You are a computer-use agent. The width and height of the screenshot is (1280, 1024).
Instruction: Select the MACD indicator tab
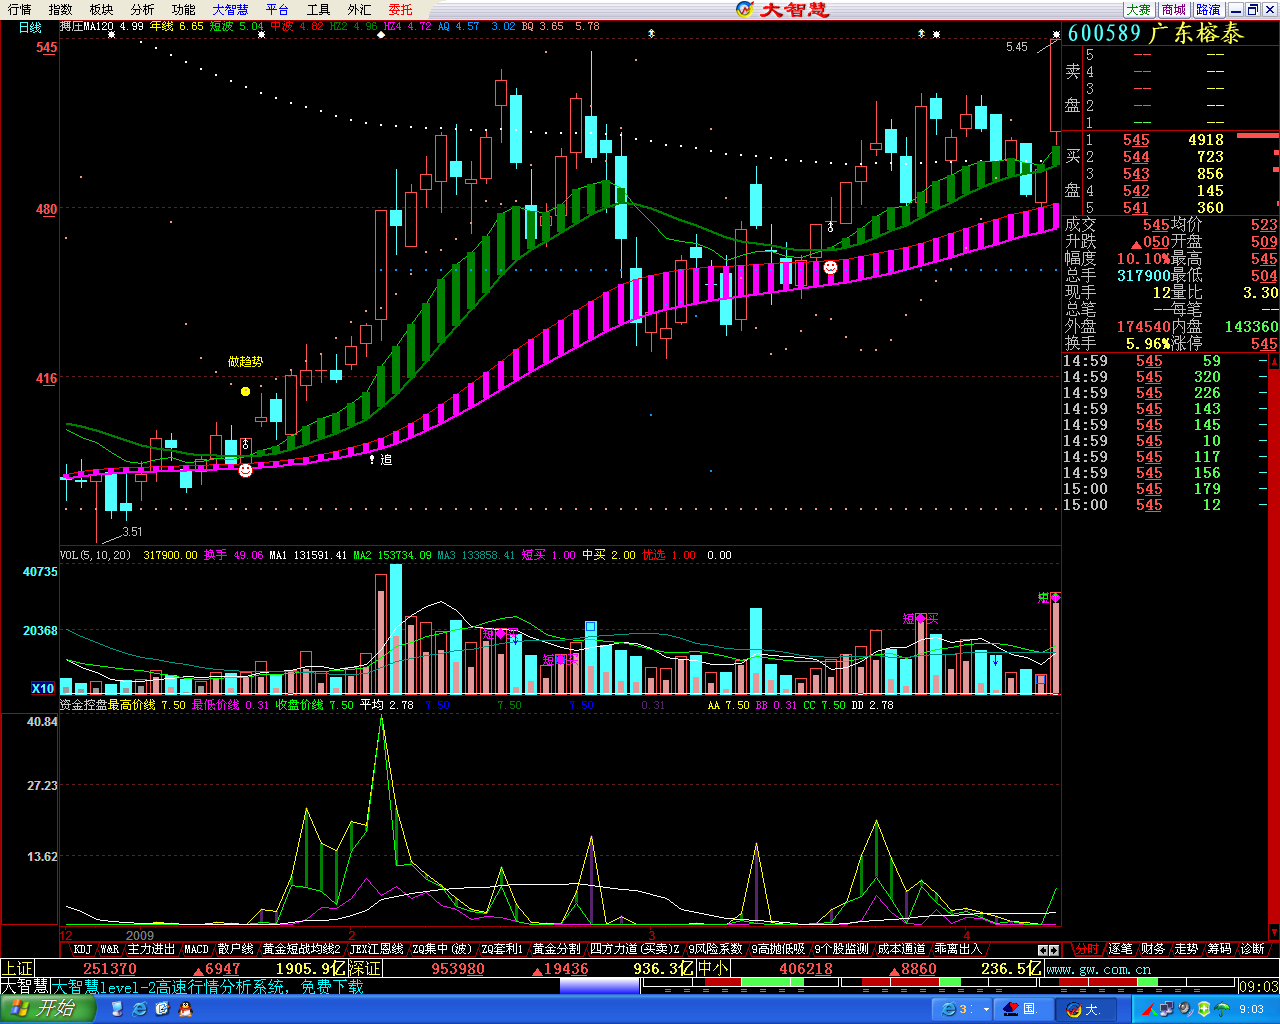[x=197, y=949]
